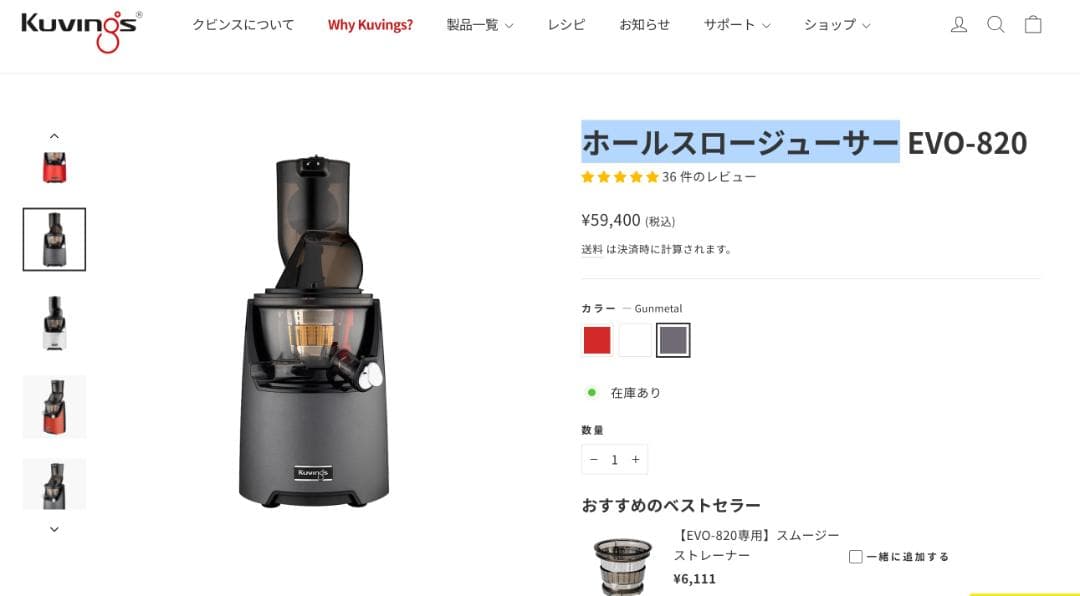Open the account login icon
The image size is (1080, 596).
point(959,25)
